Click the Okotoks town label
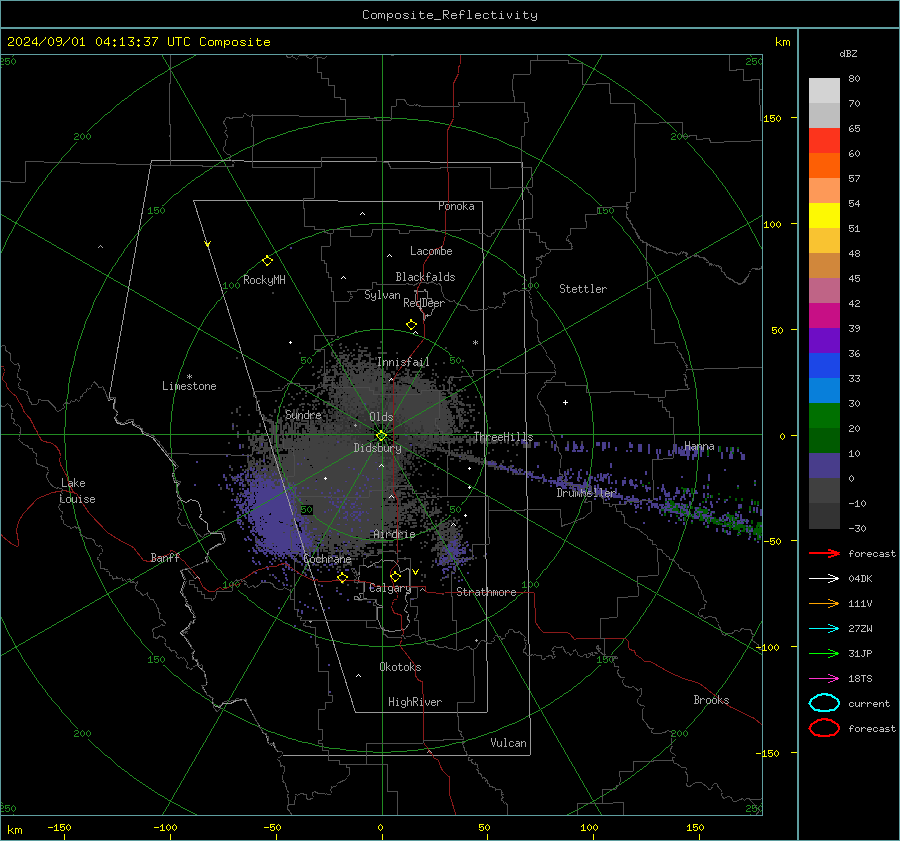Image resolution: width=900 pixels, height=841 pixels. [400, 667]
